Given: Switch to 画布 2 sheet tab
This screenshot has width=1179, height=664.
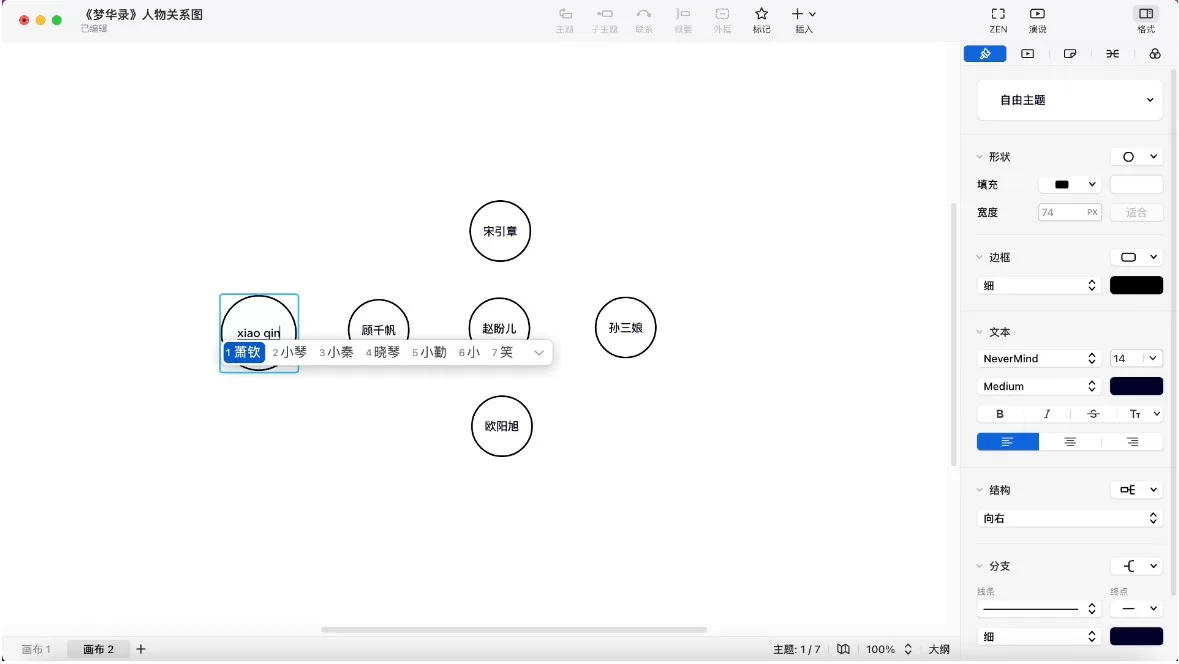Looking at the screenshot, I should (x=99, y=650).
